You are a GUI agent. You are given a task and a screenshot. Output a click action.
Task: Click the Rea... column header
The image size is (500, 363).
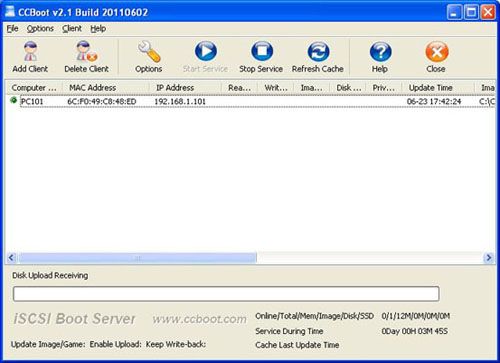pyautogui.click(x=239, y=88)
